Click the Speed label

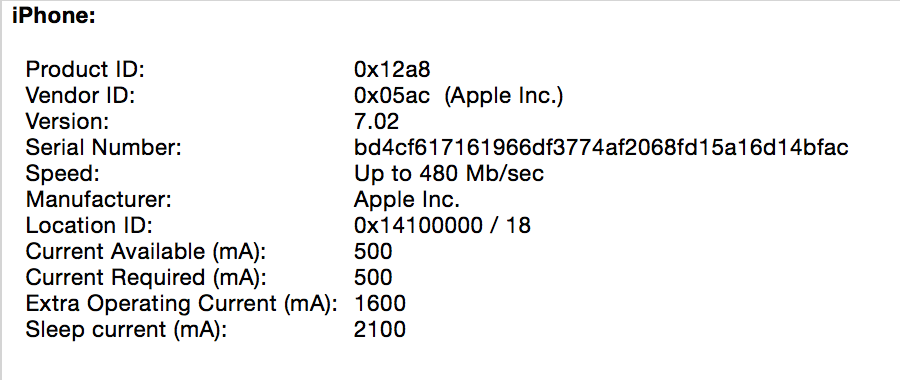pyautogui.click(x=63, y=174)
